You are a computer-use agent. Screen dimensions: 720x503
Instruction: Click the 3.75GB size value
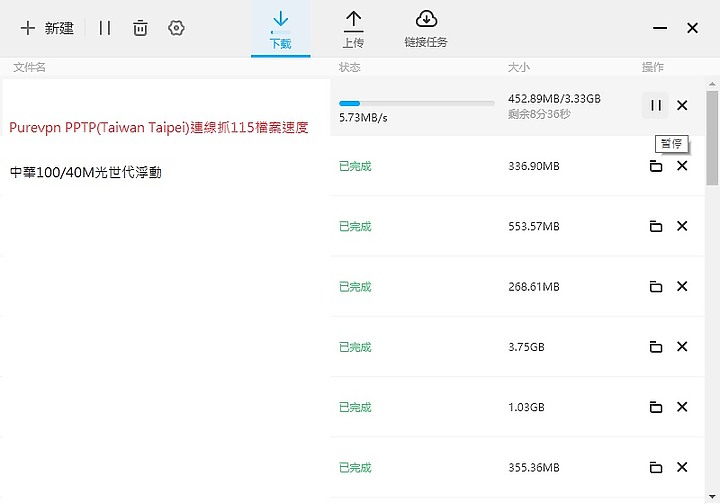pyautogui.click(x=526, y=347)
